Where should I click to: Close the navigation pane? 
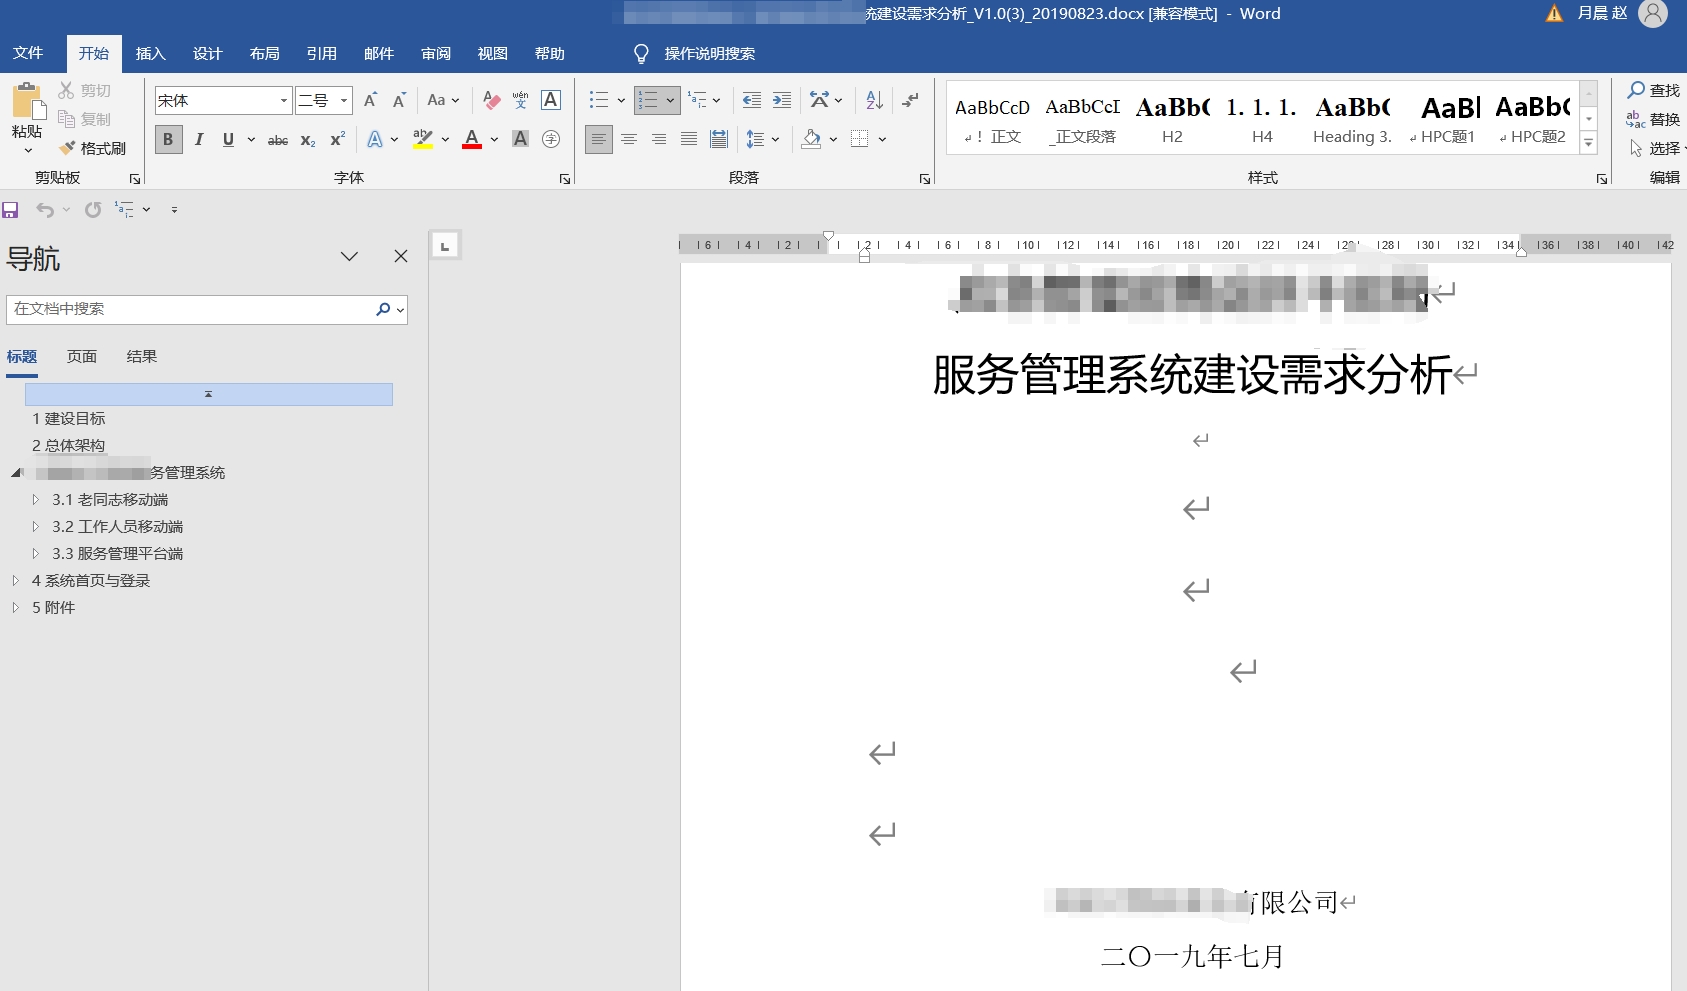point(401,256)
